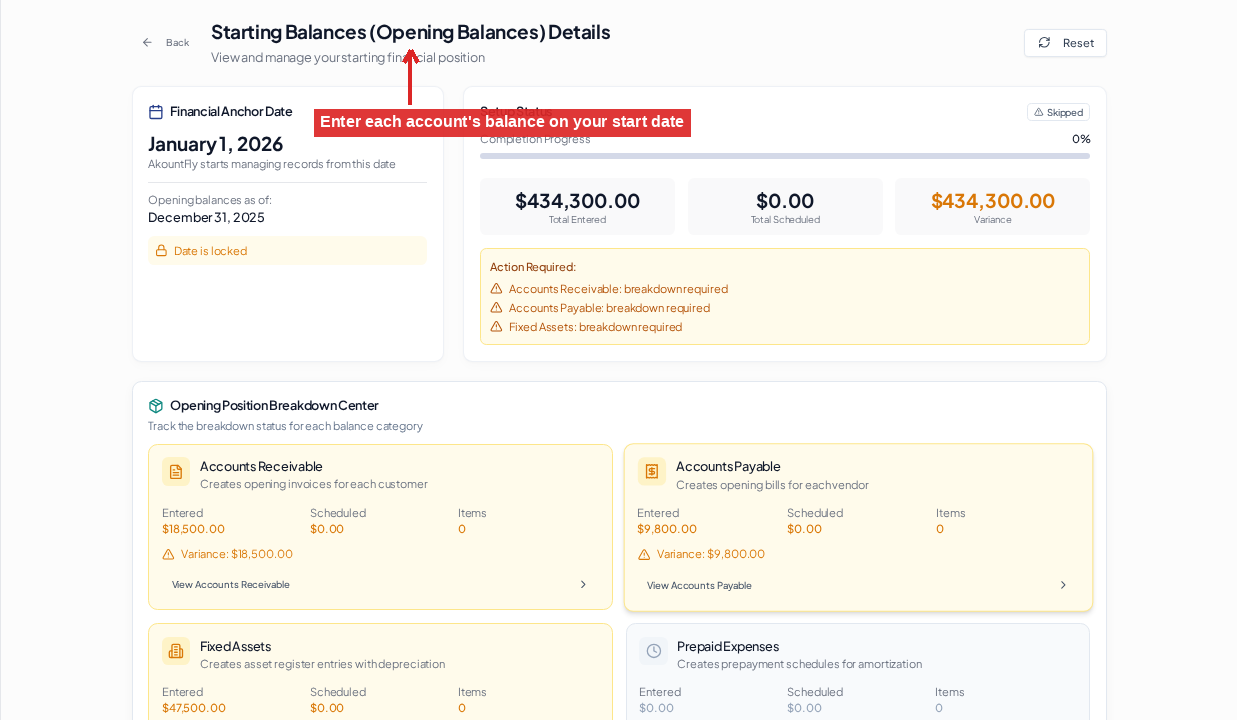Click the chevron on View Accounts Payable row
1237x720 pixels.
1063,586
